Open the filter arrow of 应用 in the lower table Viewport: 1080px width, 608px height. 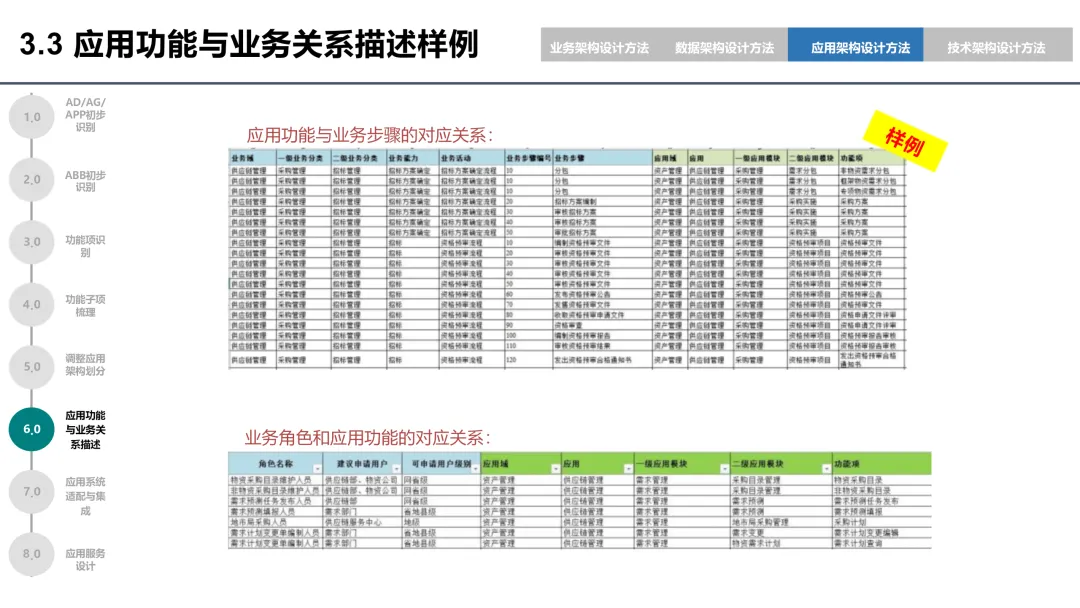627,469
